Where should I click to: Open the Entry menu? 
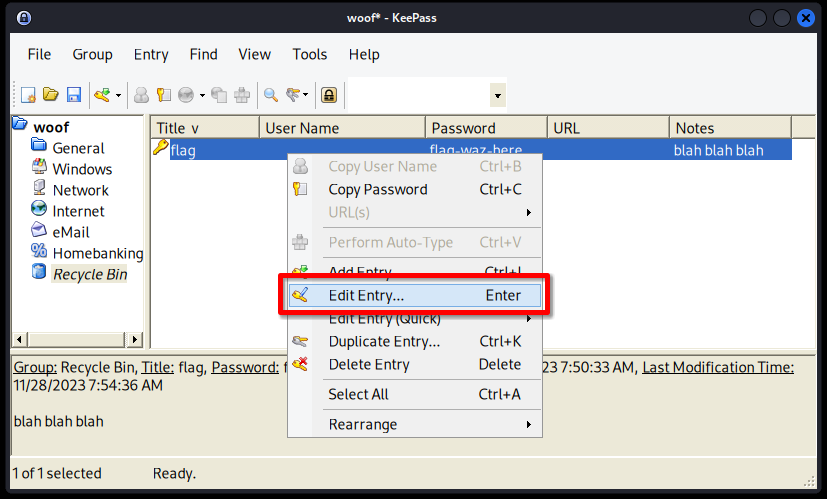pos(151,54)
